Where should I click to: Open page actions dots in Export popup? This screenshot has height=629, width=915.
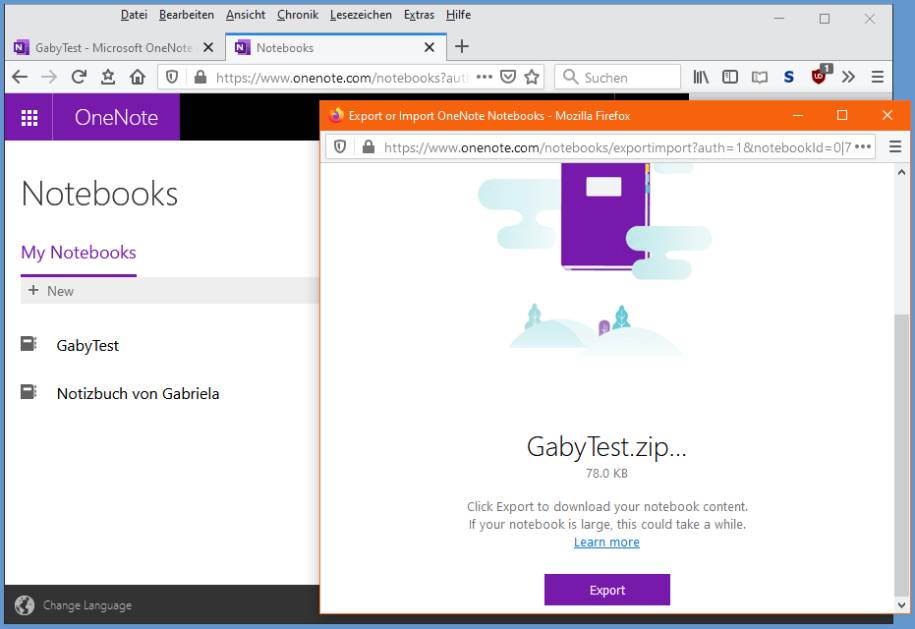862,147
